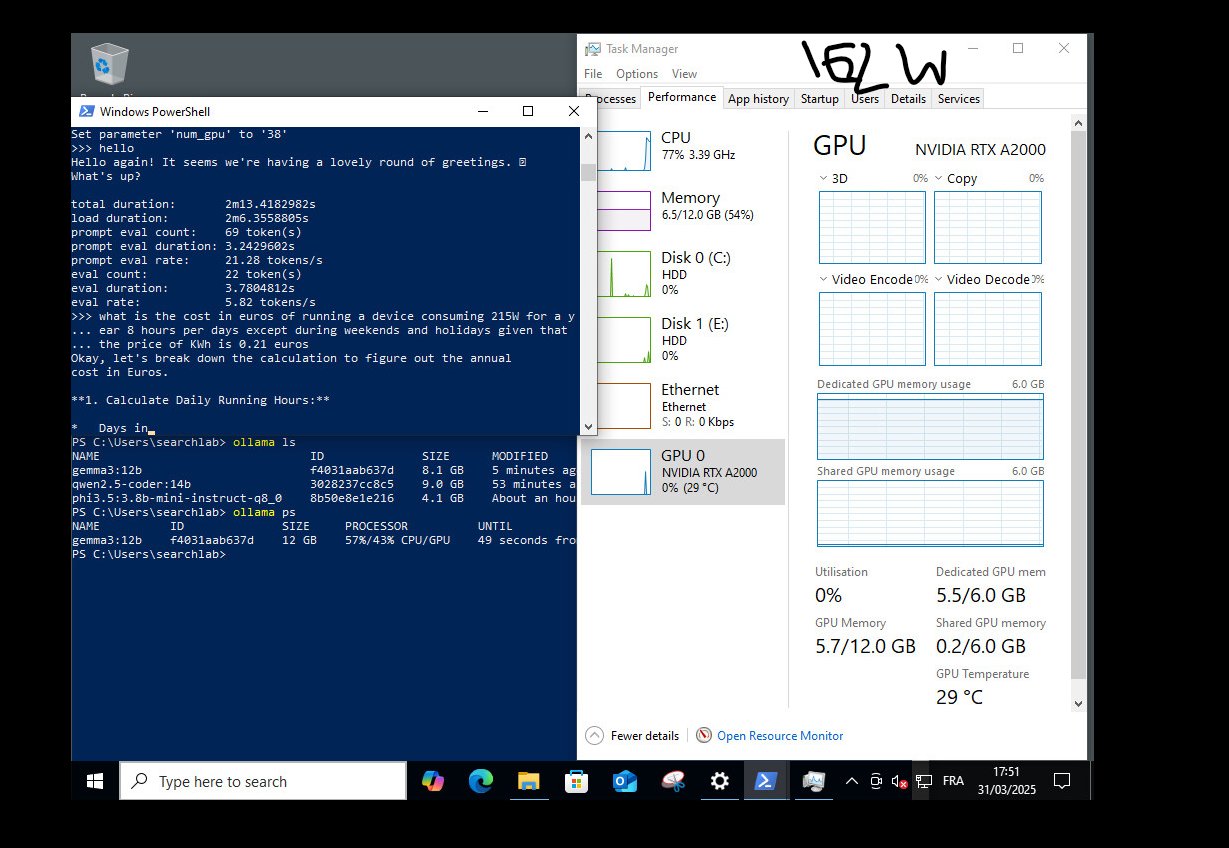
Task: Change FRA input language
Action: (953, 781)
